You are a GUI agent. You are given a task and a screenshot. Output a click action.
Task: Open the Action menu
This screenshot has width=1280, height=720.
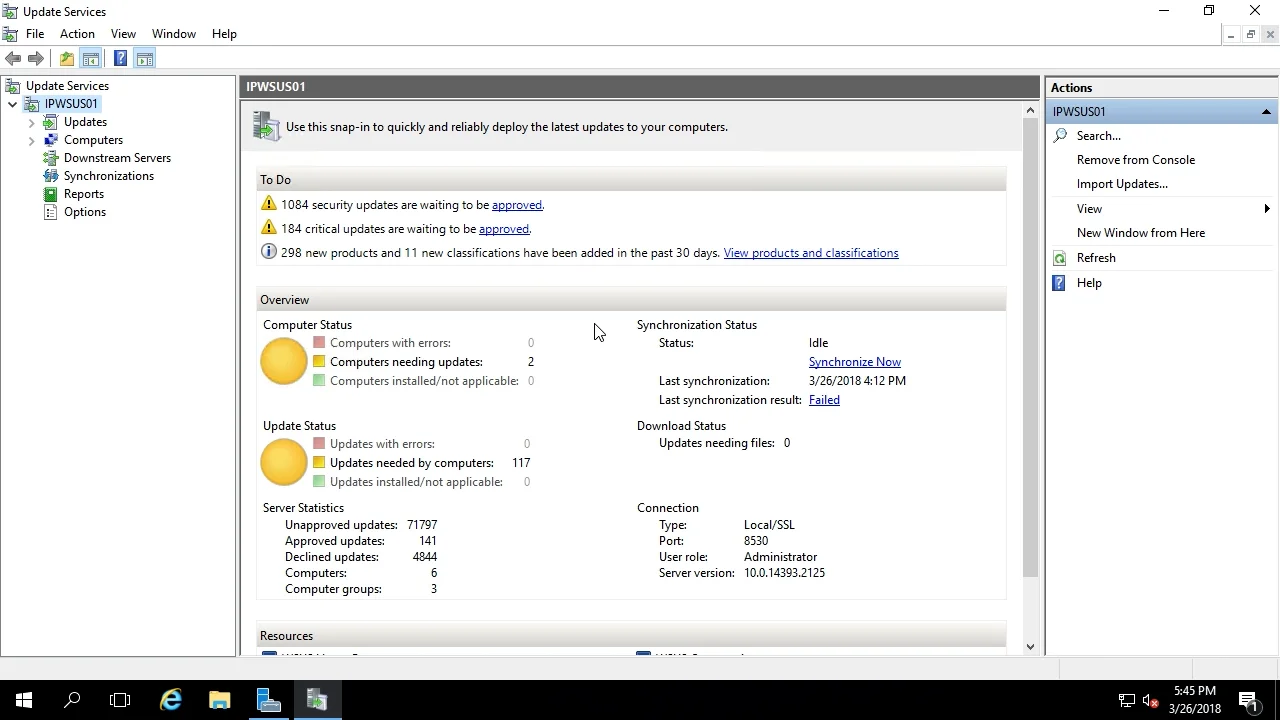77,34
